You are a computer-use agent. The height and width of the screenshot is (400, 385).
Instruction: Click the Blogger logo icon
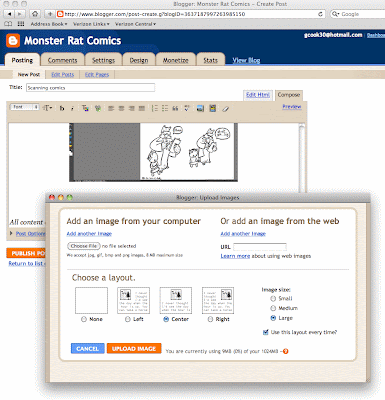pyautogui.click(x=13, y=41)
